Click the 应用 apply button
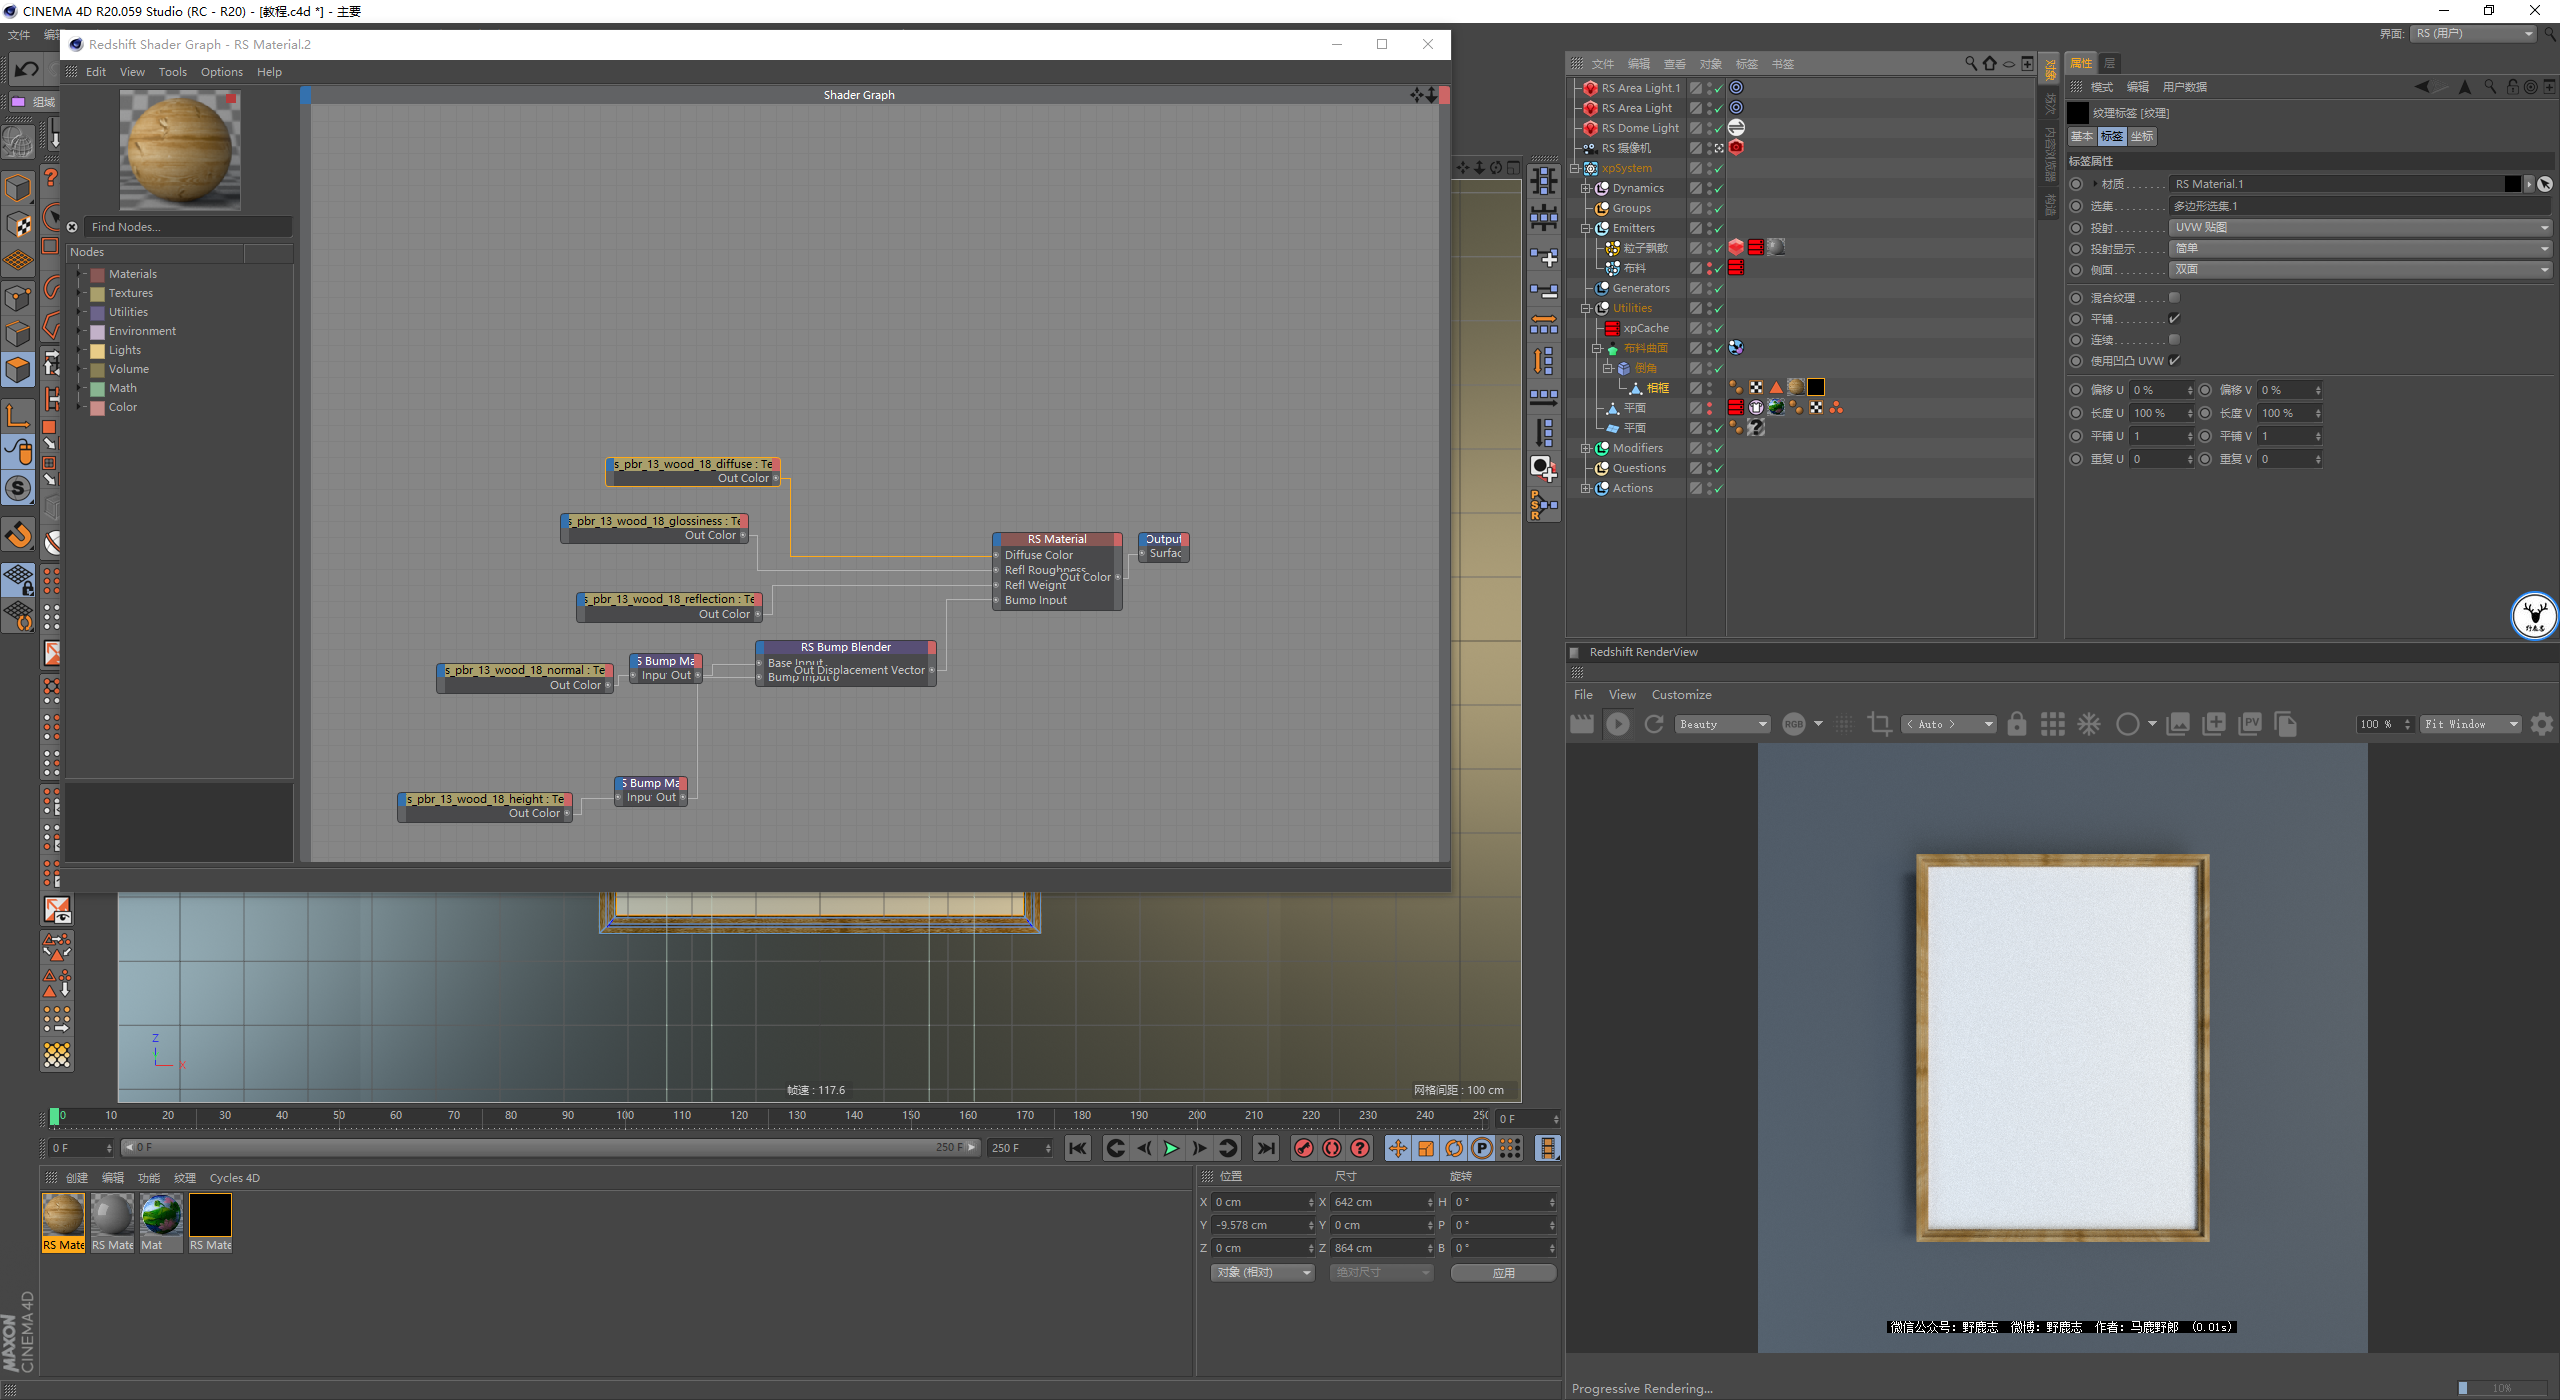The width and height of the screenshot is (2560, 1400). tap(1503, 1272)
